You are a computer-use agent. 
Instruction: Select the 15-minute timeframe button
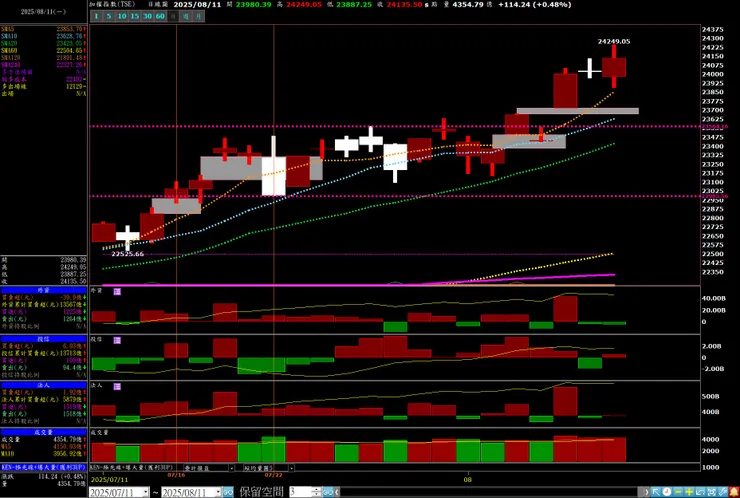click(135, 16)
